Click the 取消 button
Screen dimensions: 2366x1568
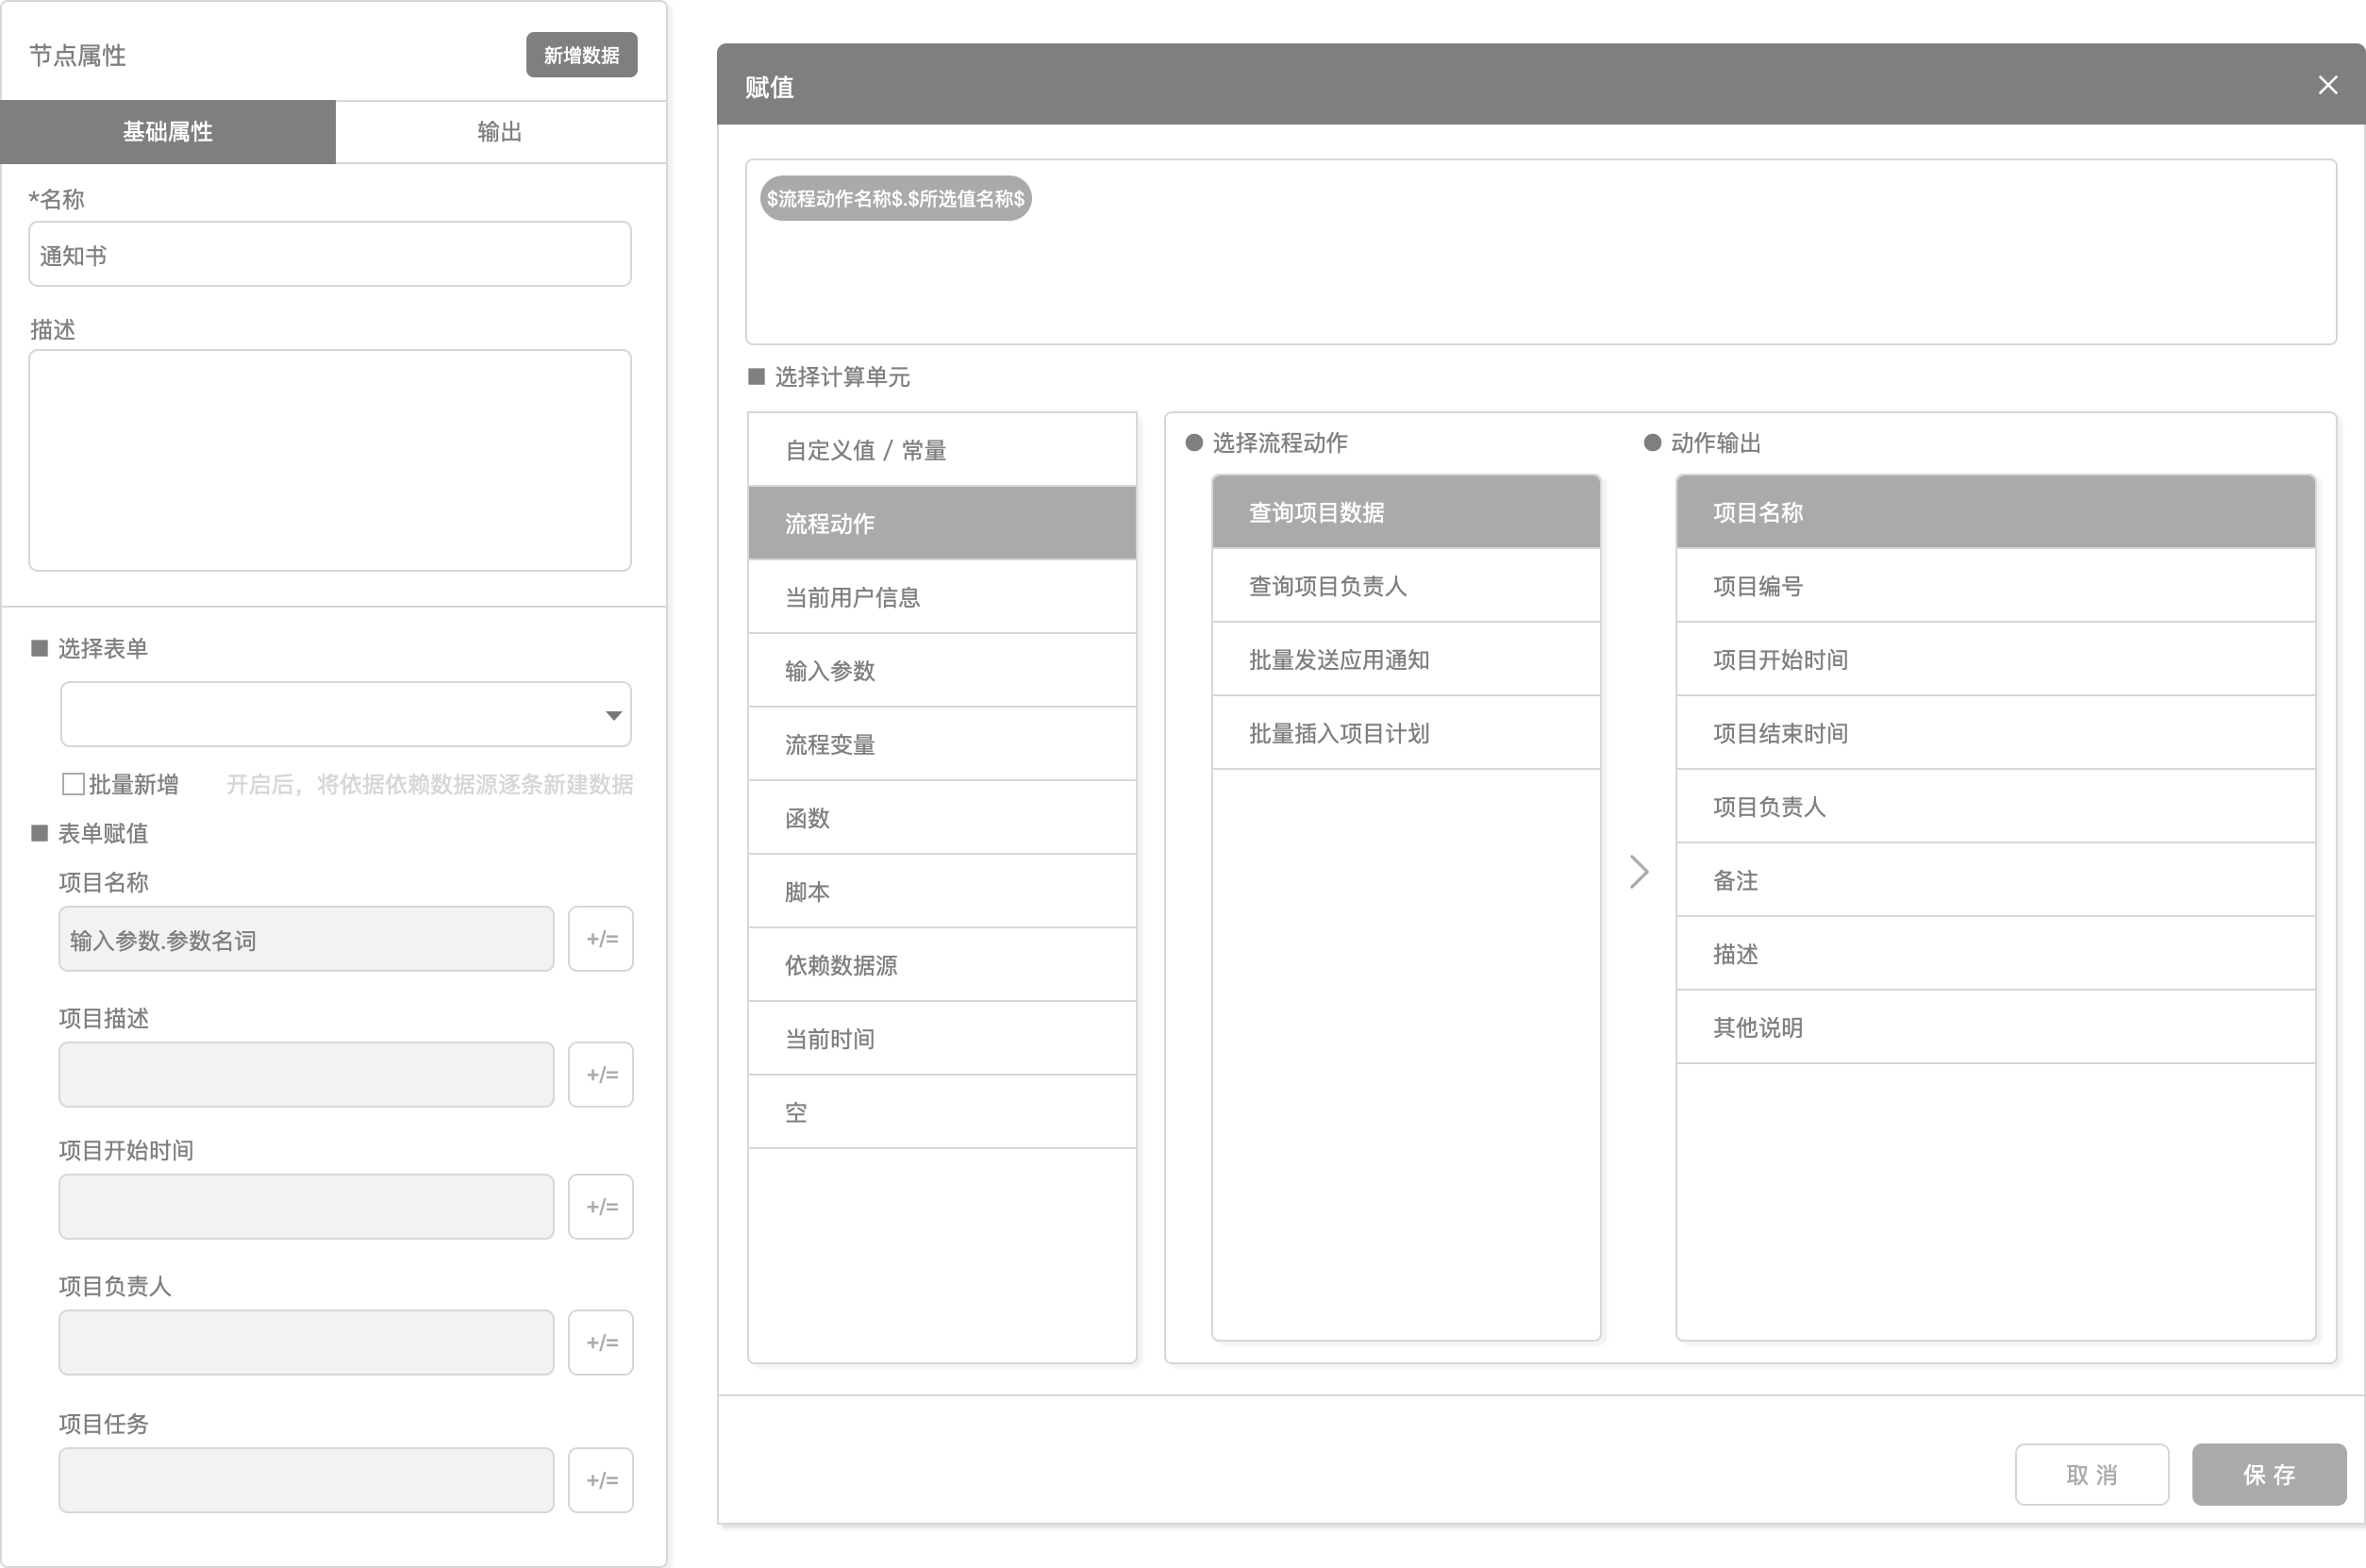click(2091, 1474)
